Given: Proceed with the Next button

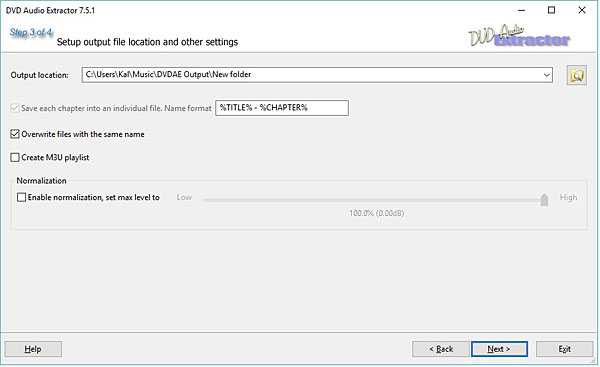Looking at the screenshot, I should click(x=499, y=349).
